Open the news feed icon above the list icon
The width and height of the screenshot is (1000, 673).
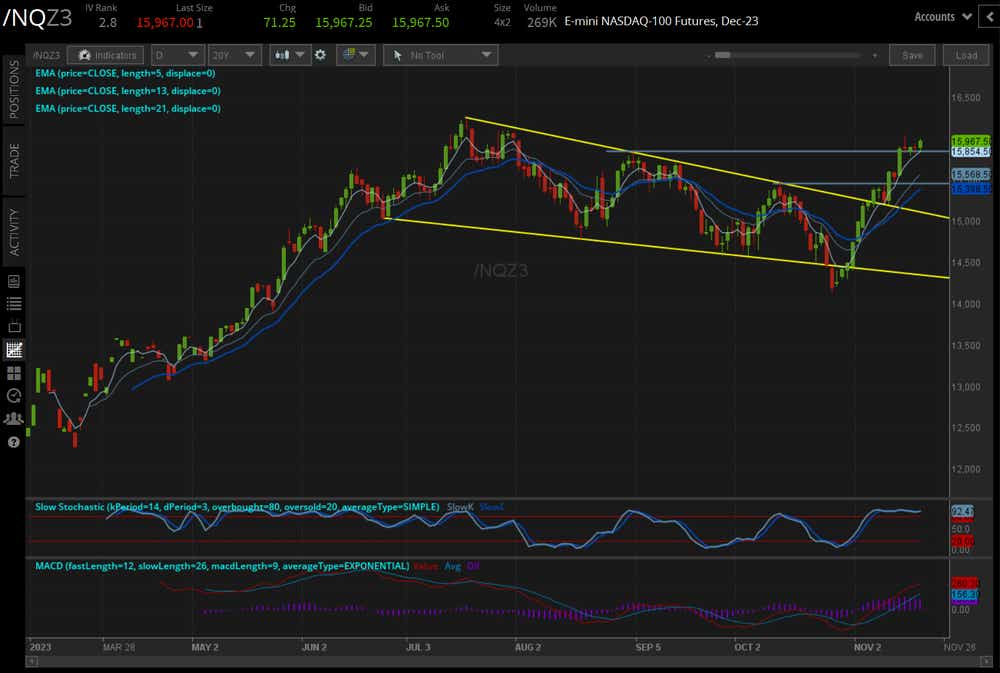tap(13, 281)
